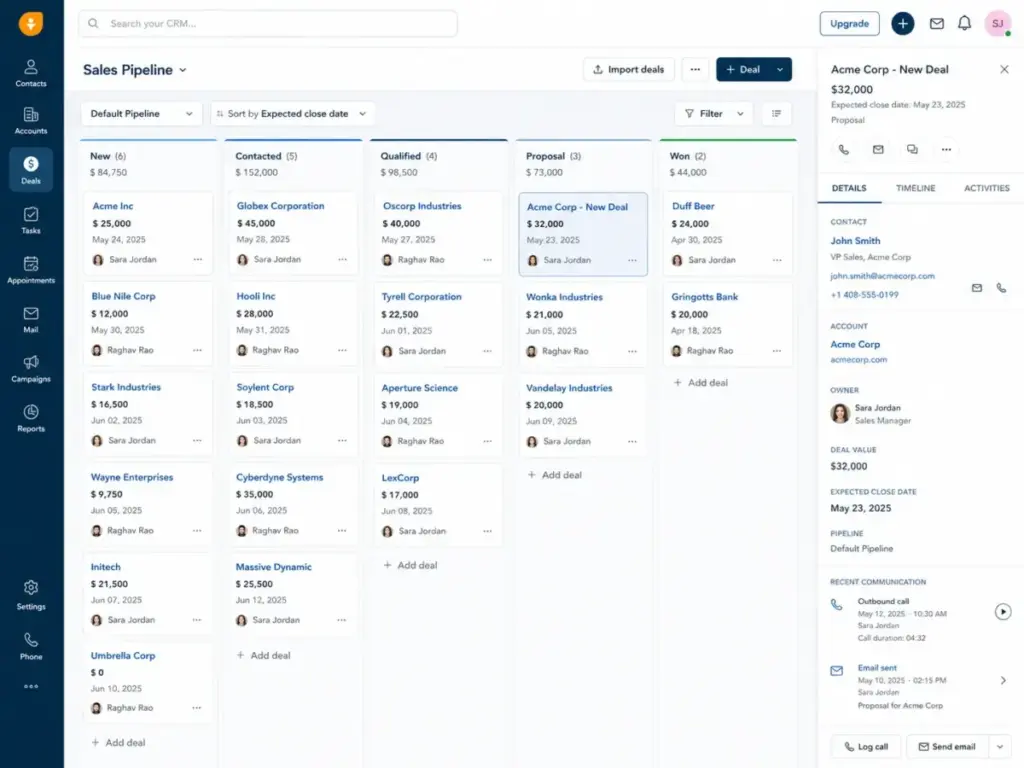Click list view toggle icon beside Filter
This screenshot has width=1024, height=768.
(x=776, y=114)
